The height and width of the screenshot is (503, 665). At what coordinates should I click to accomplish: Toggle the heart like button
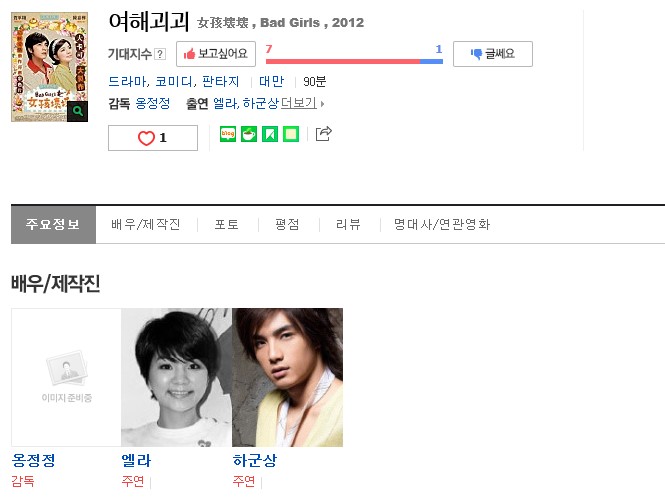(x=153, y=138)
